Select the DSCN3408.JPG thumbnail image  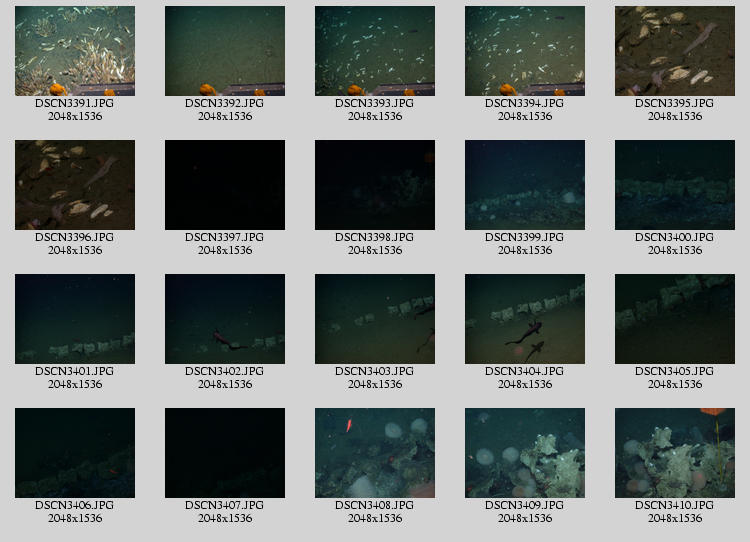375,453
